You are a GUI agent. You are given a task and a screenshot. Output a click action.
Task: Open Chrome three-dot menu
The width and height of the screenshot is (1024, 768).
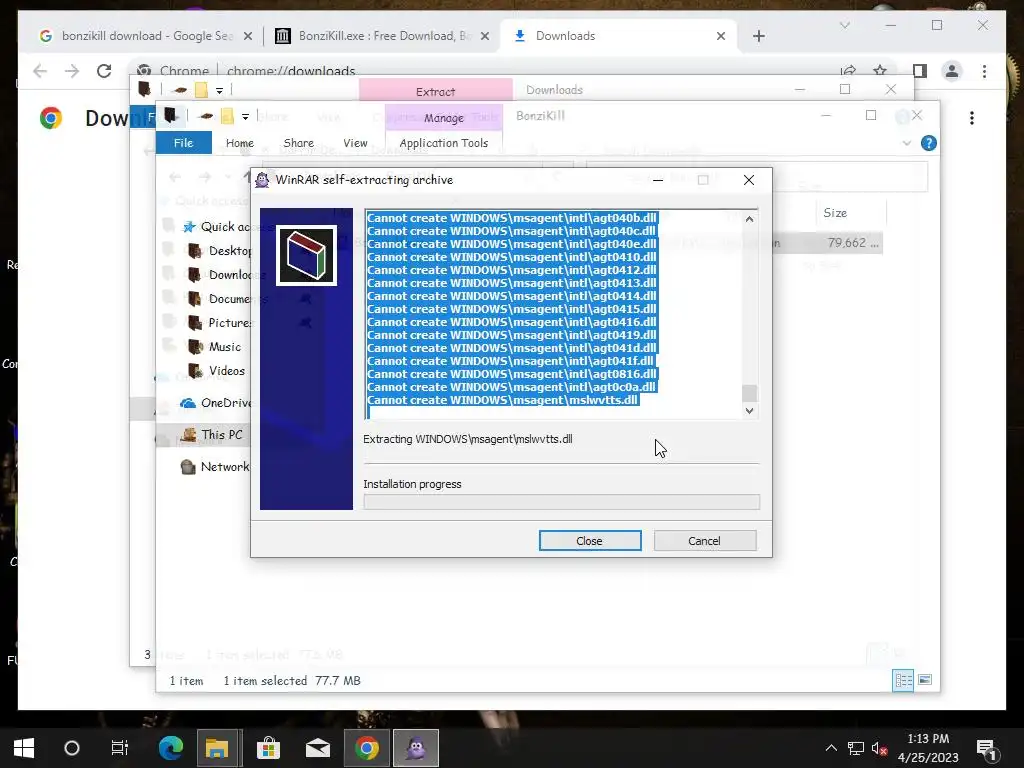click(x=984, y=71)
